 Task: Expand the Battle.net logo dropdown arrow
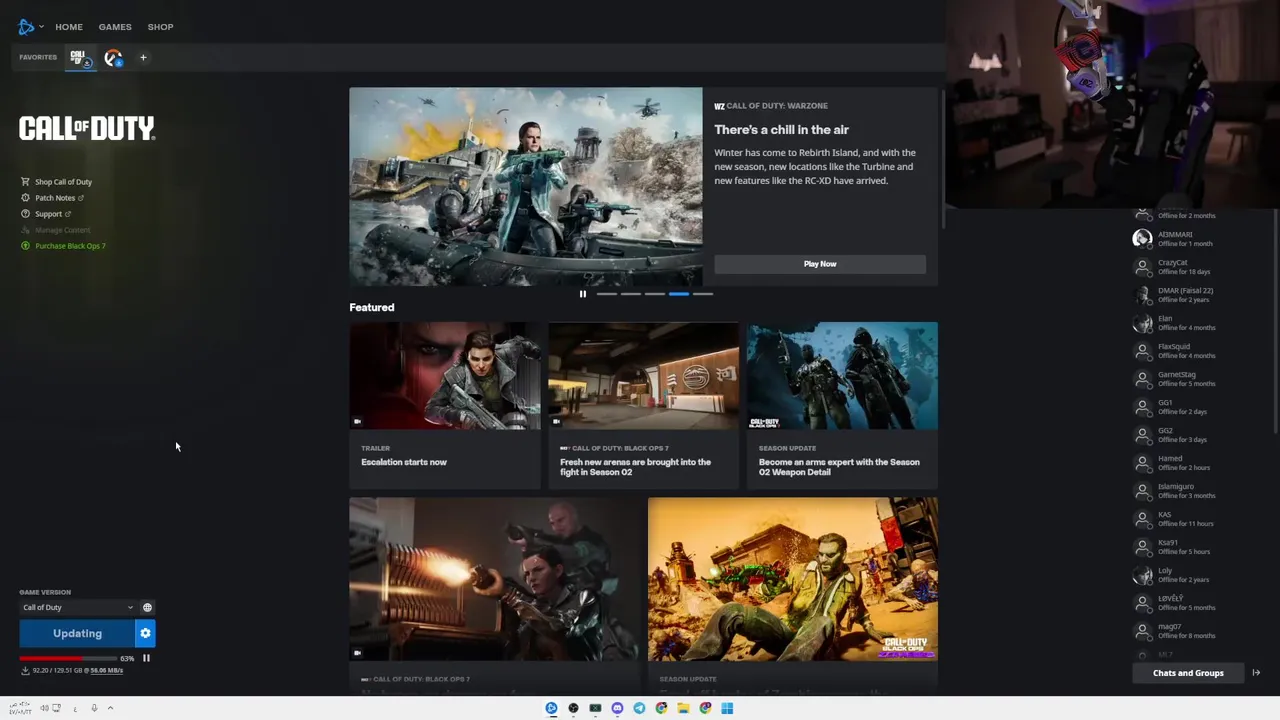41,27
